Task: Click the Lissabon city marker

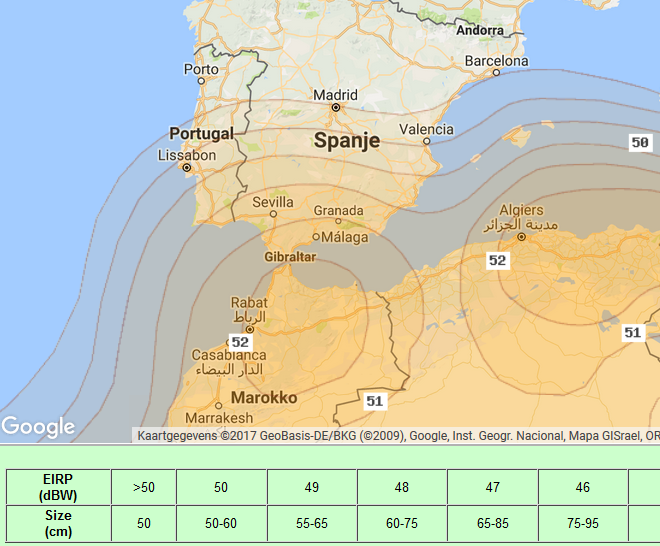Action: click(186, 168)
